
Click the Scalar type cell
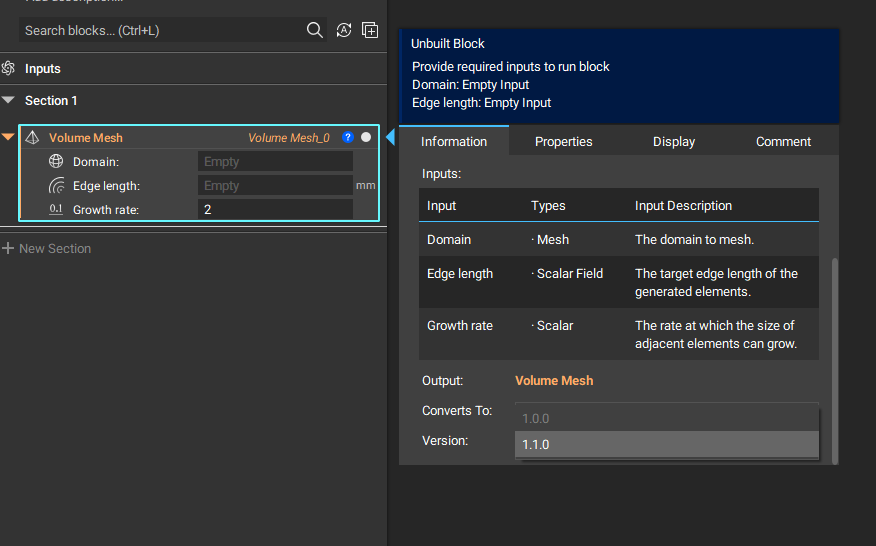click(552, 326)
